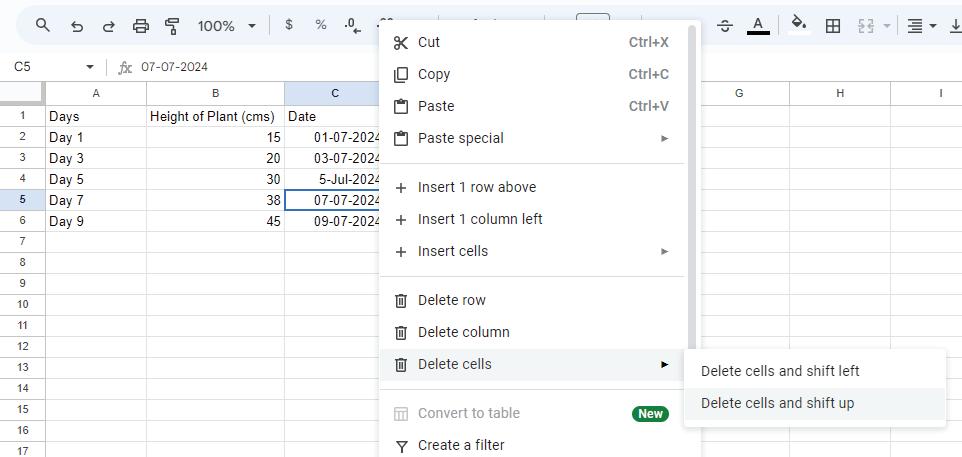Image resolution: width=962 pixels, height=457 pixels.
Task: Click Delete column in the context menu
Action: tap(464, 332)
